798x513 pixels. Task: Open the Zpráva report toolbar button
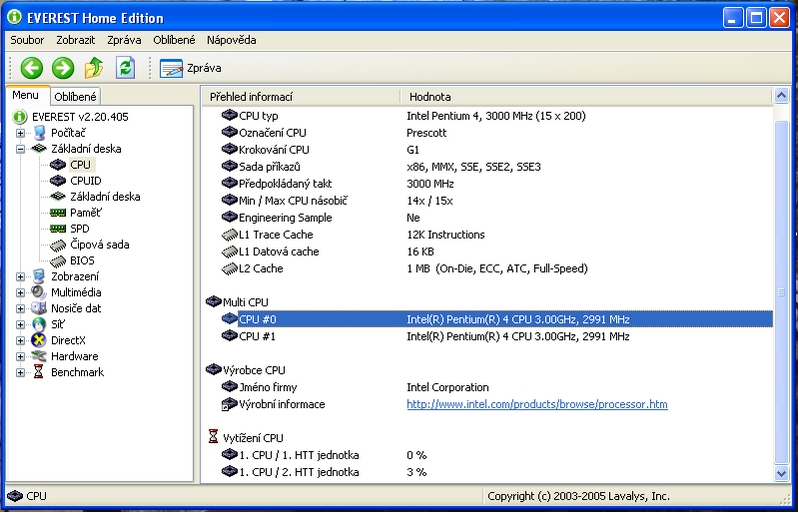[x=191, y=68]
